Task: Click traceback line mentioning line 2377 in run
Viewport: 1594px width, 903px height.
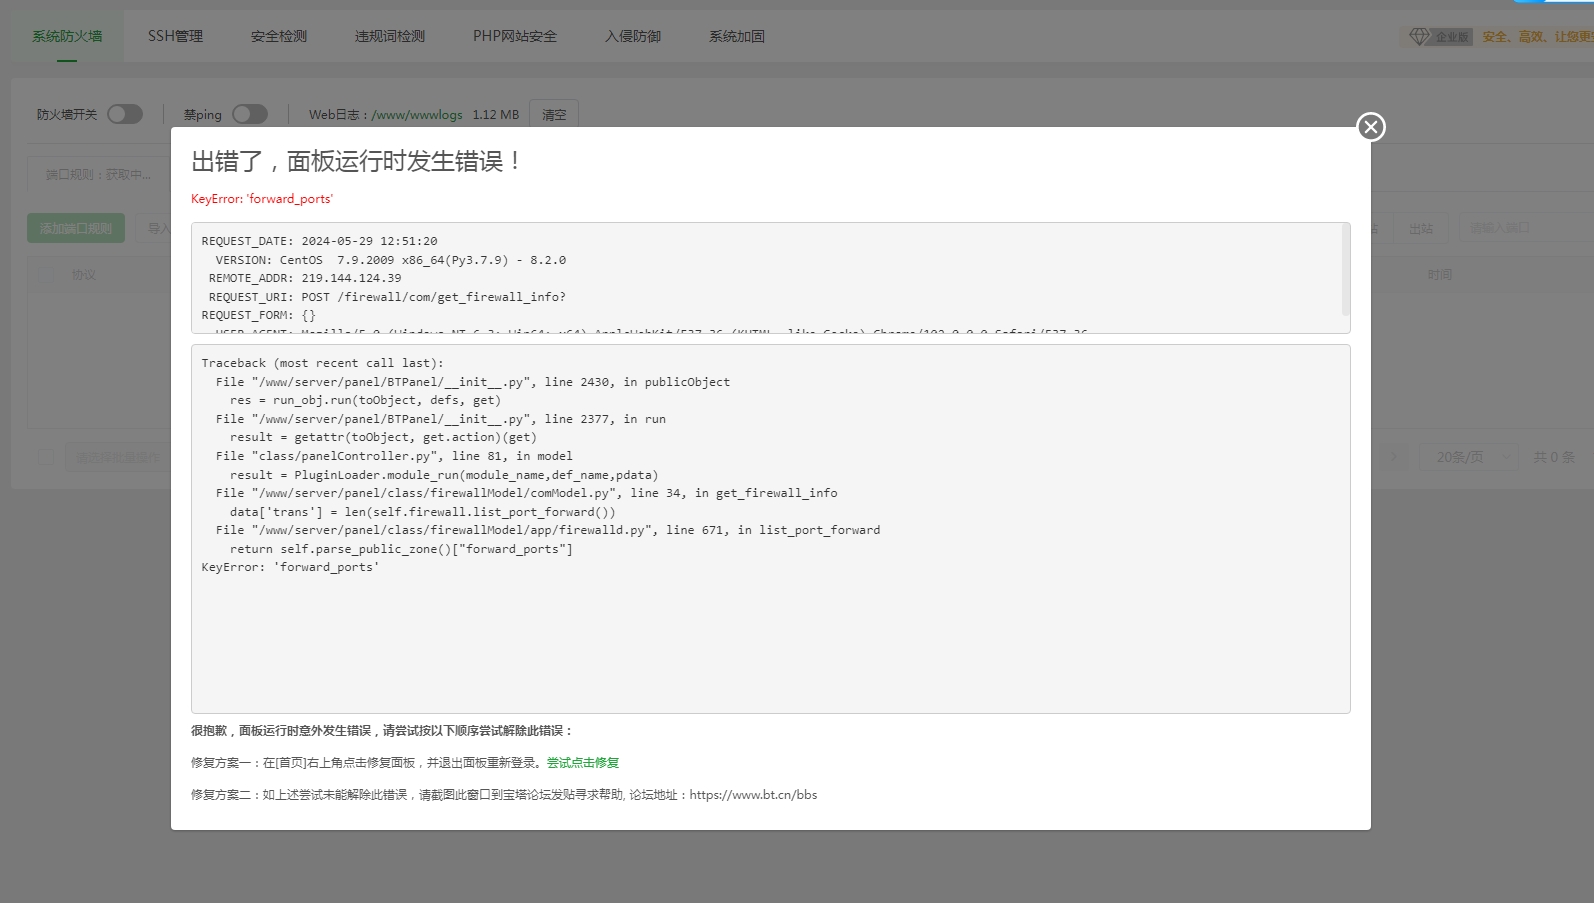Action: pyautogui.click(x=440, y=419)
